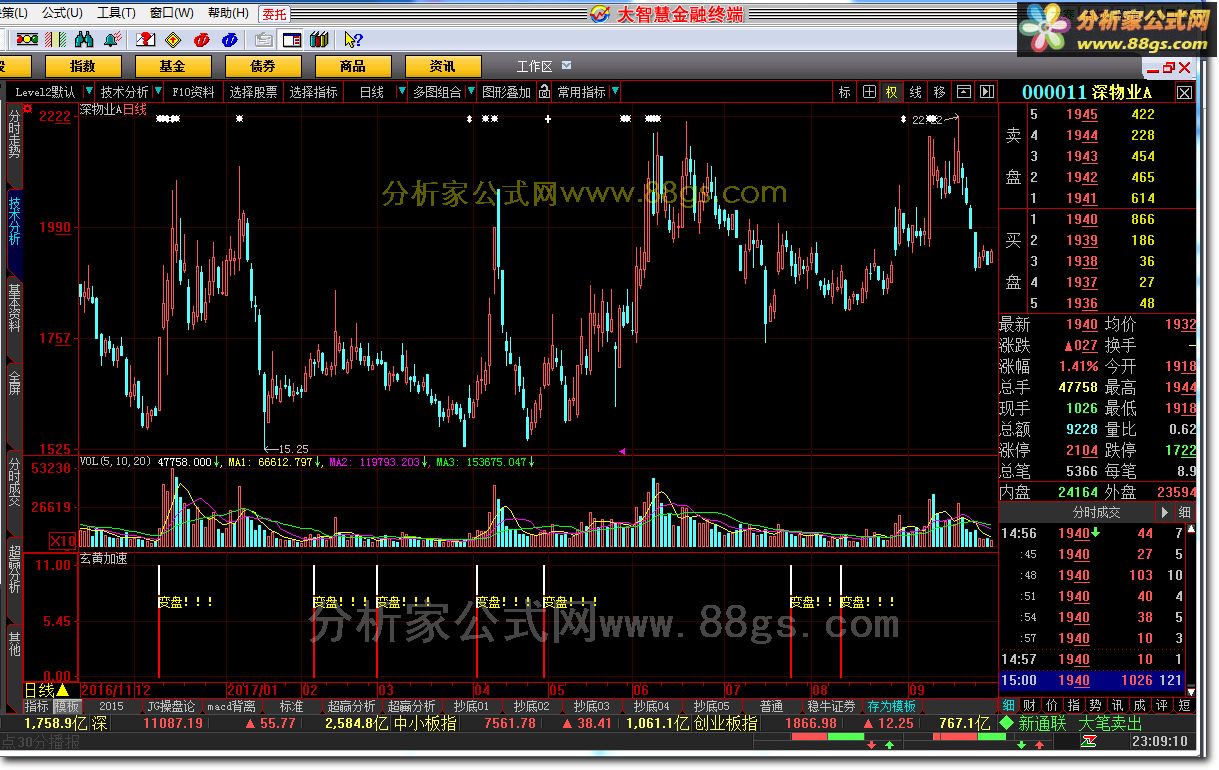Click the 选择指标 toolbar button
1219x770 pixels.
313,92
